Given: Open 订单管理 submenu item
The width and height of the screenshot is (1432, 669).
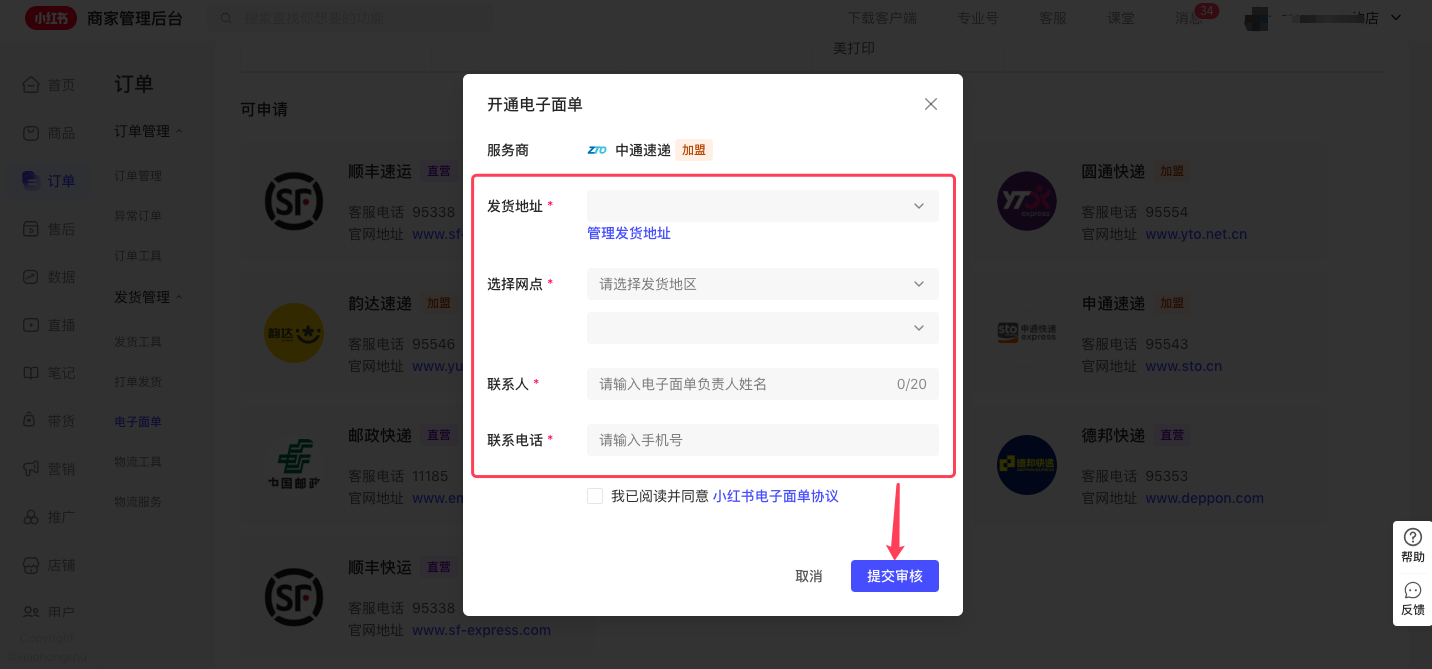Looking at the screenshot, I should tap(138, 176).
